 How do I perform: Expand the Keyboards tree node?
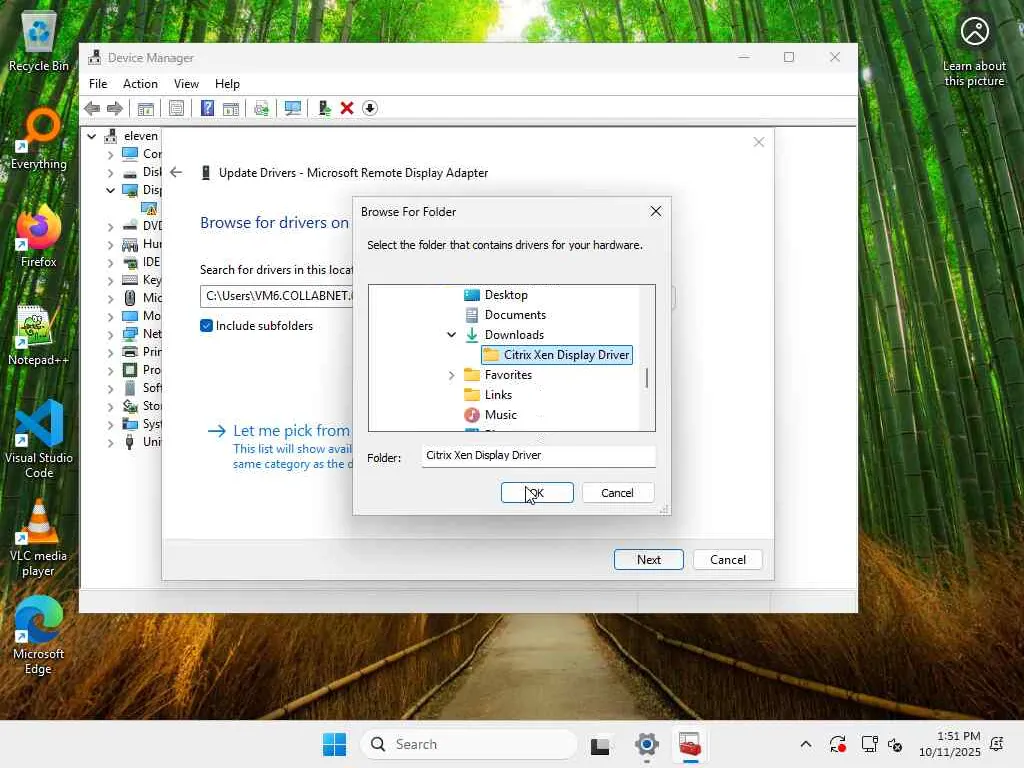pyautogui.click(x=110, y=280)
